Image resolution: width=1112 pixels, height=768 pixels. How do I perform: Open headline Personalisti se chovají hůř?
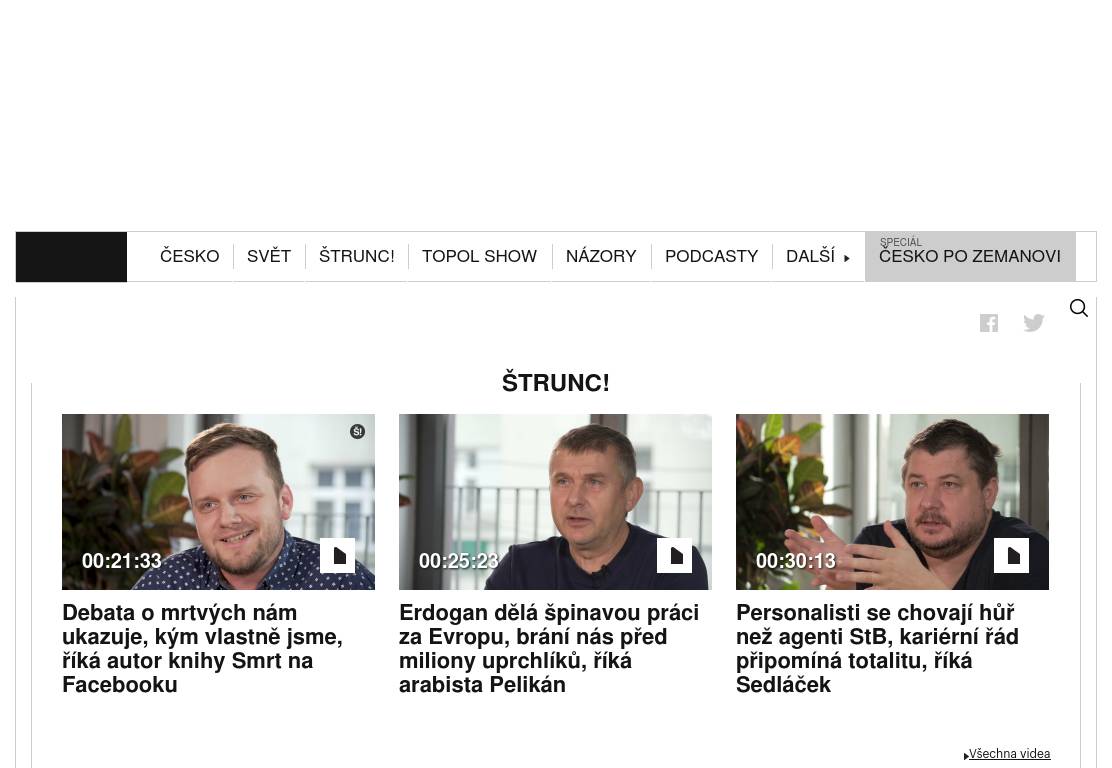[877, 649]
